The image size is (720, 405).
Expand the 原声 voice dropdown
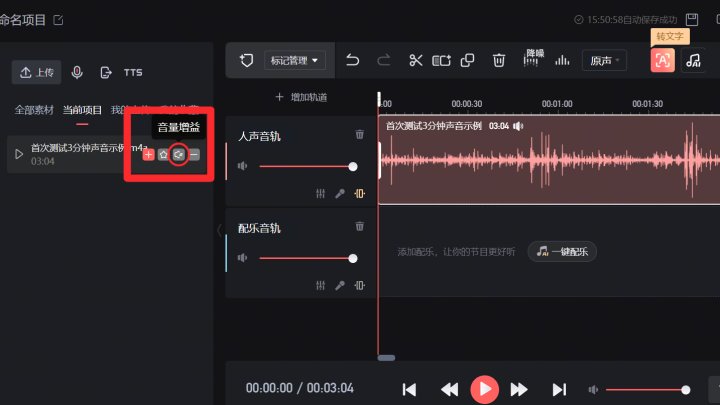tap(603, 61)
